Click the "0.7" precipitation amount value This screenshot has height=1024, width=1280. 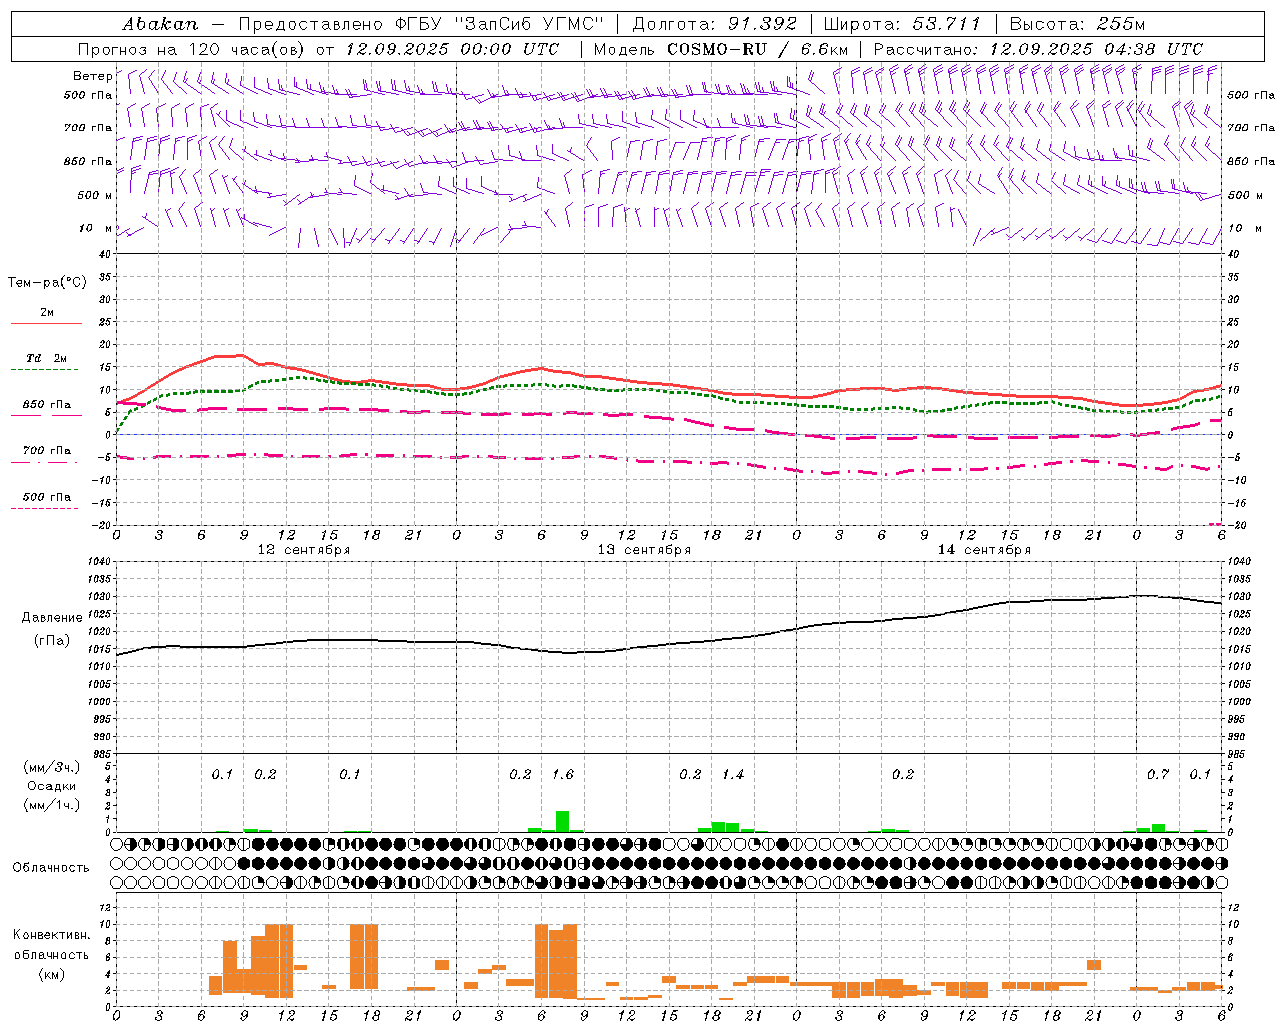tap(1158, 774)
